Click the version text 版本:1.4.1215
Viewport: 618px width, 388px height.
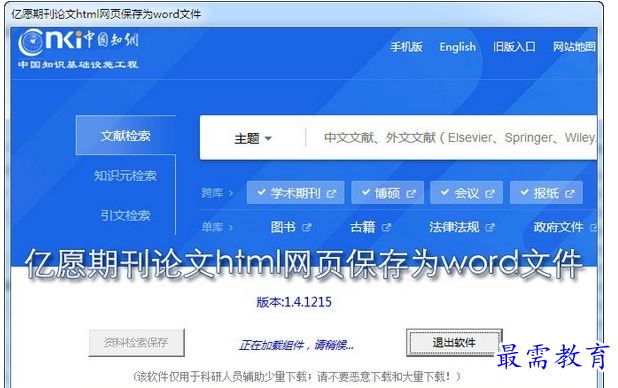coord(294,302)
